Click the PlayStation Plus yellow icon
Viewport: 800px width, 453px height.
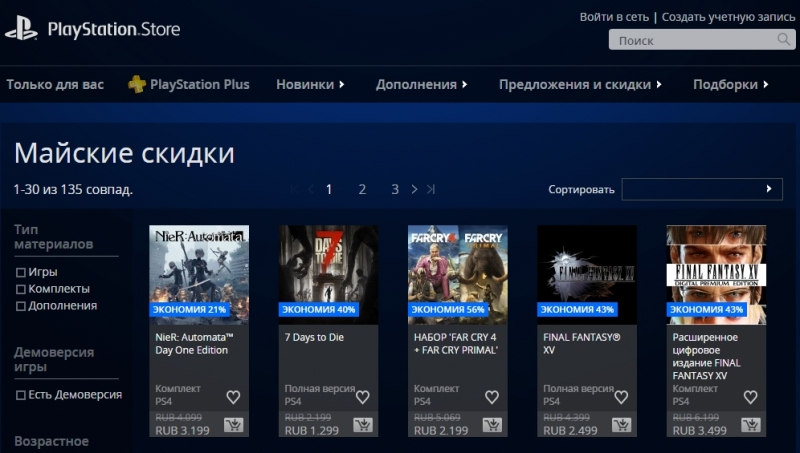coord(136,84)
